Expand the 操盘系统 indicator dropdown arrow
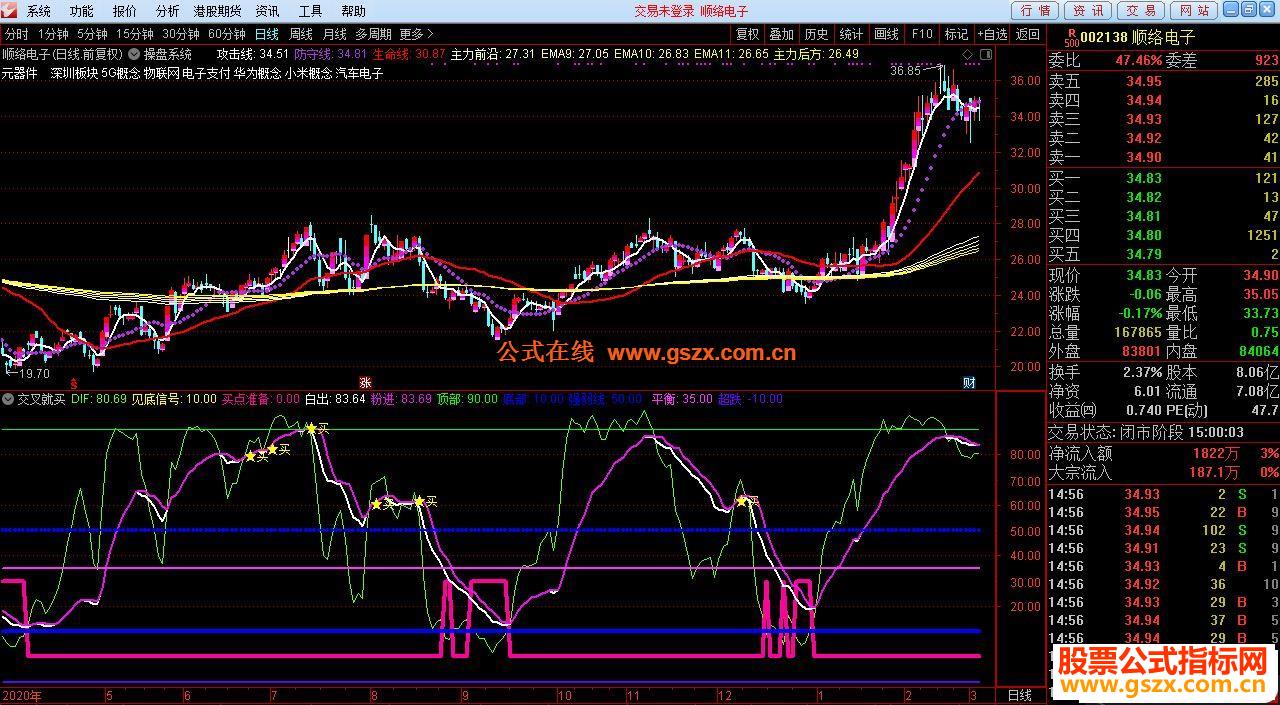Image resolution: width=1280 pixels, height=705 pixels. [x=134, y=54]
